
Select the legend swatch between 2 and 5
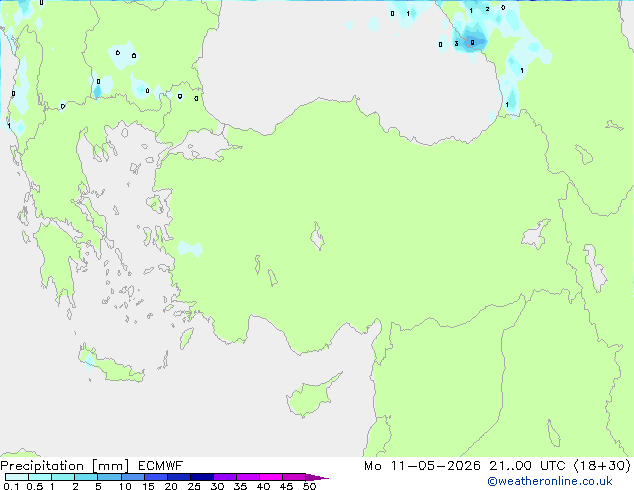coord(86,477)
